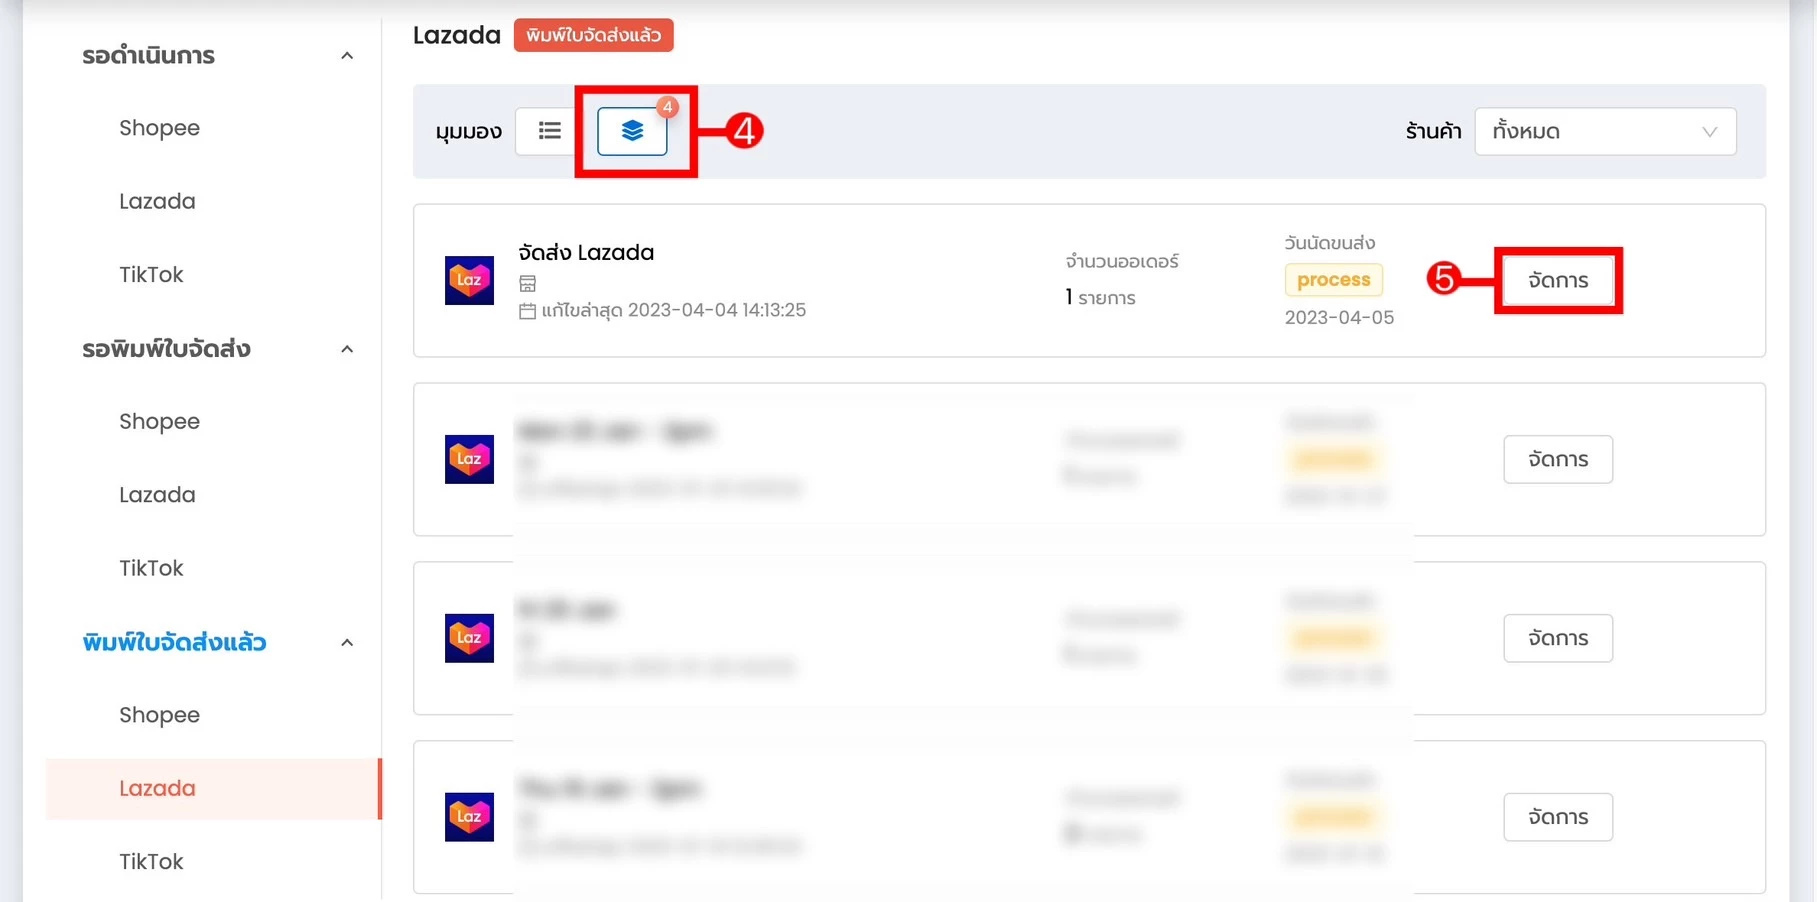Click the รอพิมพ์ใบจัดส่ง section header
The height and width of the screenshot is (902, 1817).
(x=166, y=349)
